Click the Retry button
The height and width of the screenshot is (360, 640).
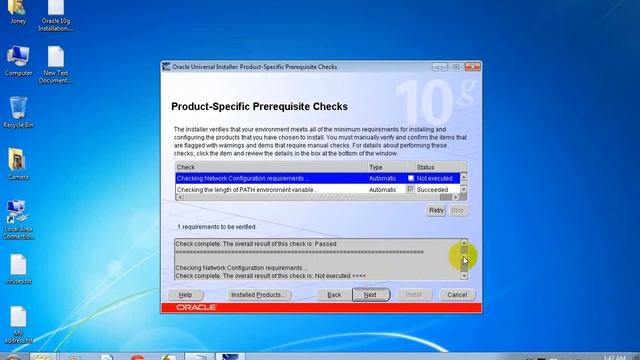(x=436, y=210)
